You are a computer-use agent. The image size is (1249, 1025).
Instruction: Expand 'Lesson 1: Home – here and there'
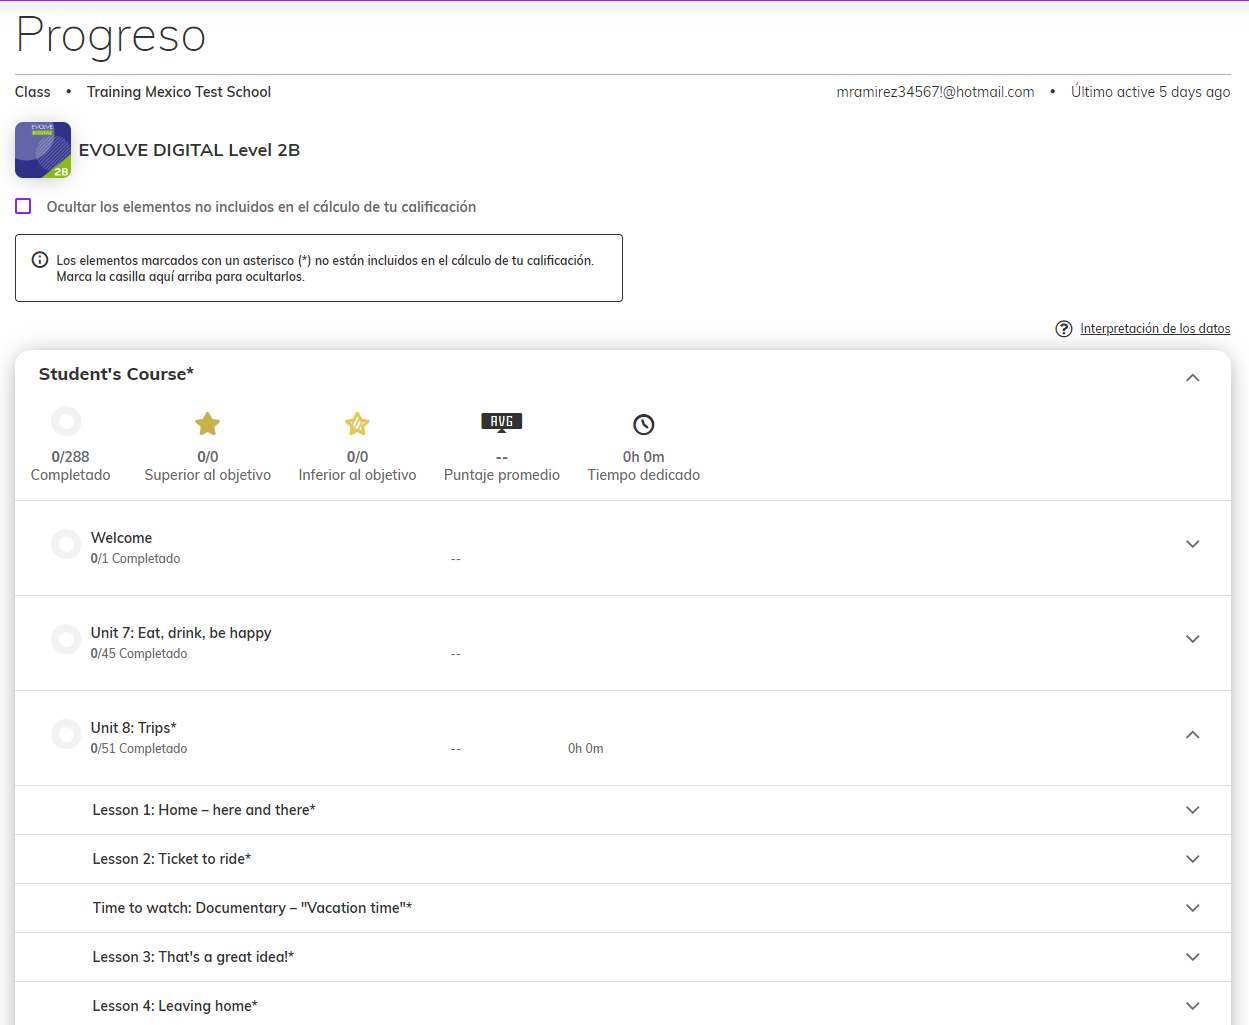click(x=1192, y=810)
